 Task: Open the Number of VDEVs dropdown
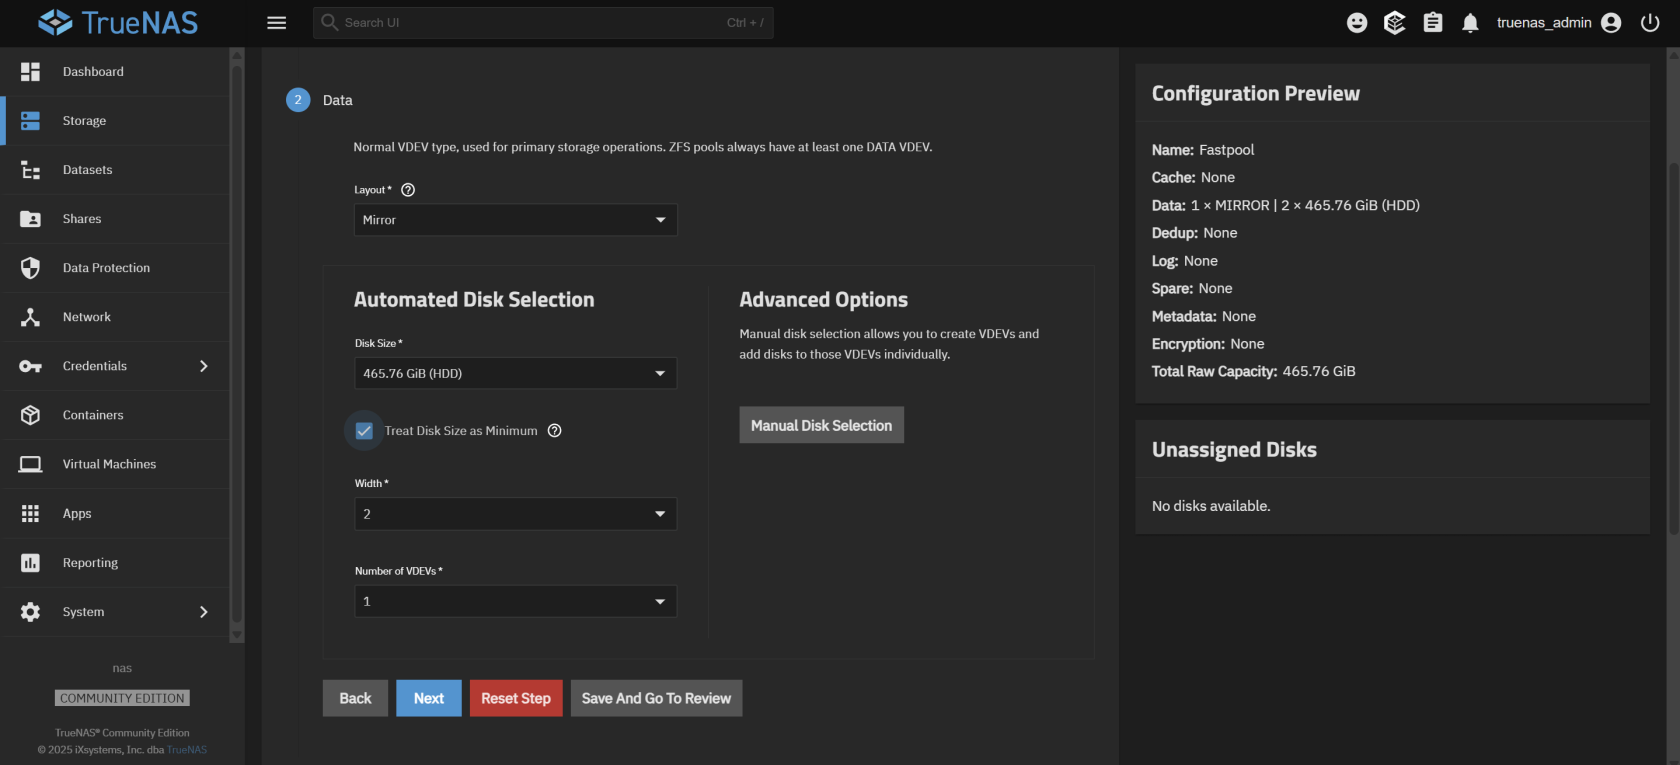(515, 601)
